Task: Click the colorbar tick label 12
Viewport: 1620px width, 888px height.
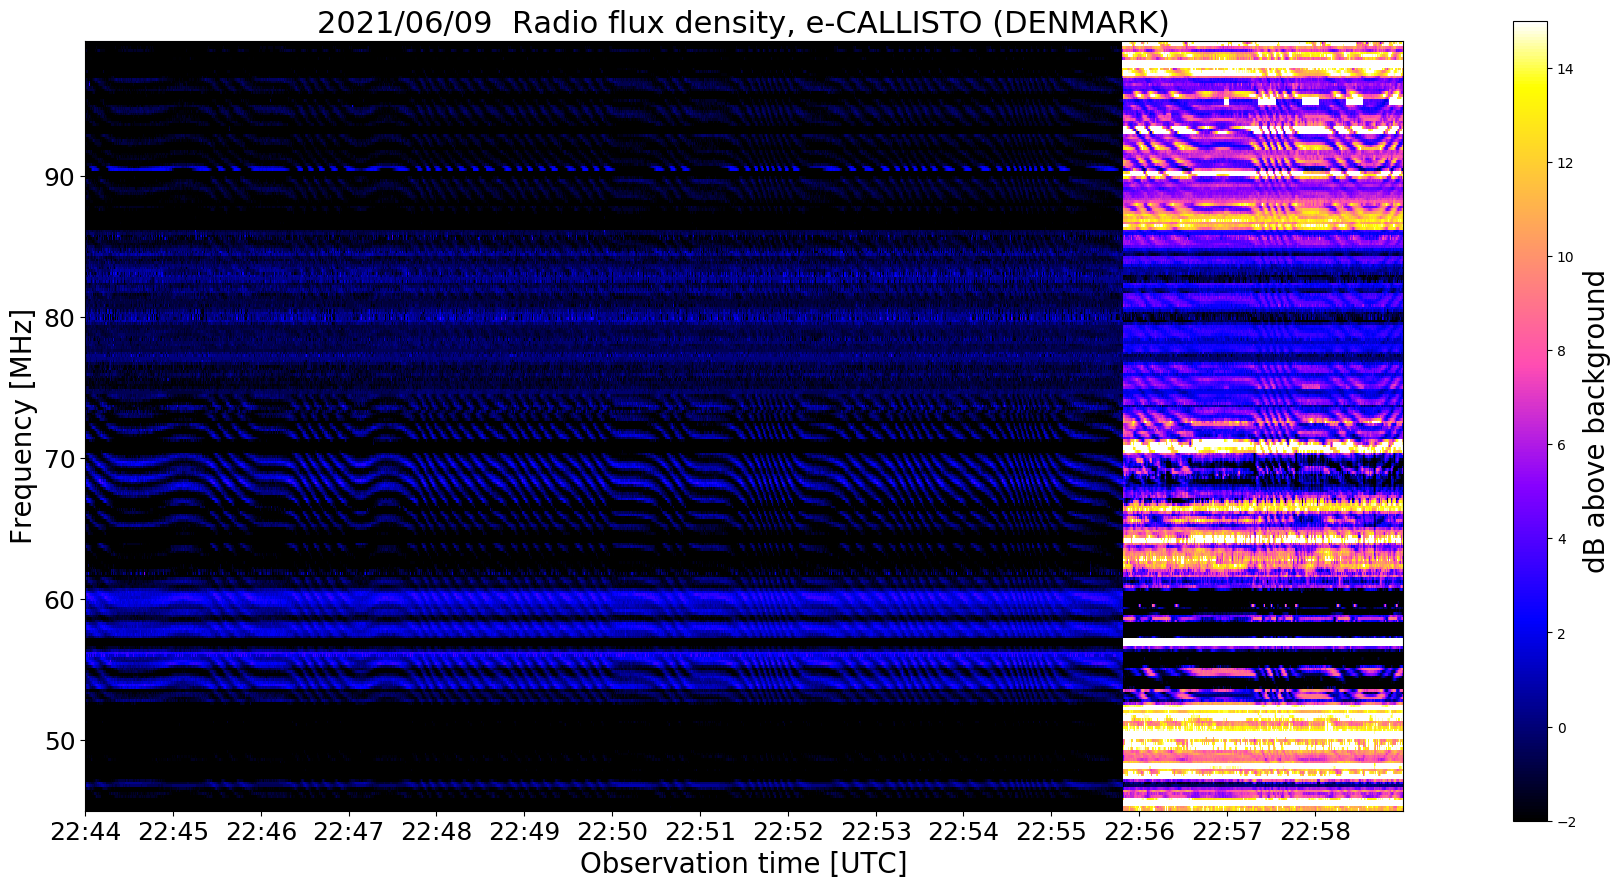Action: pyautogui.click(x=1564, y=163)
